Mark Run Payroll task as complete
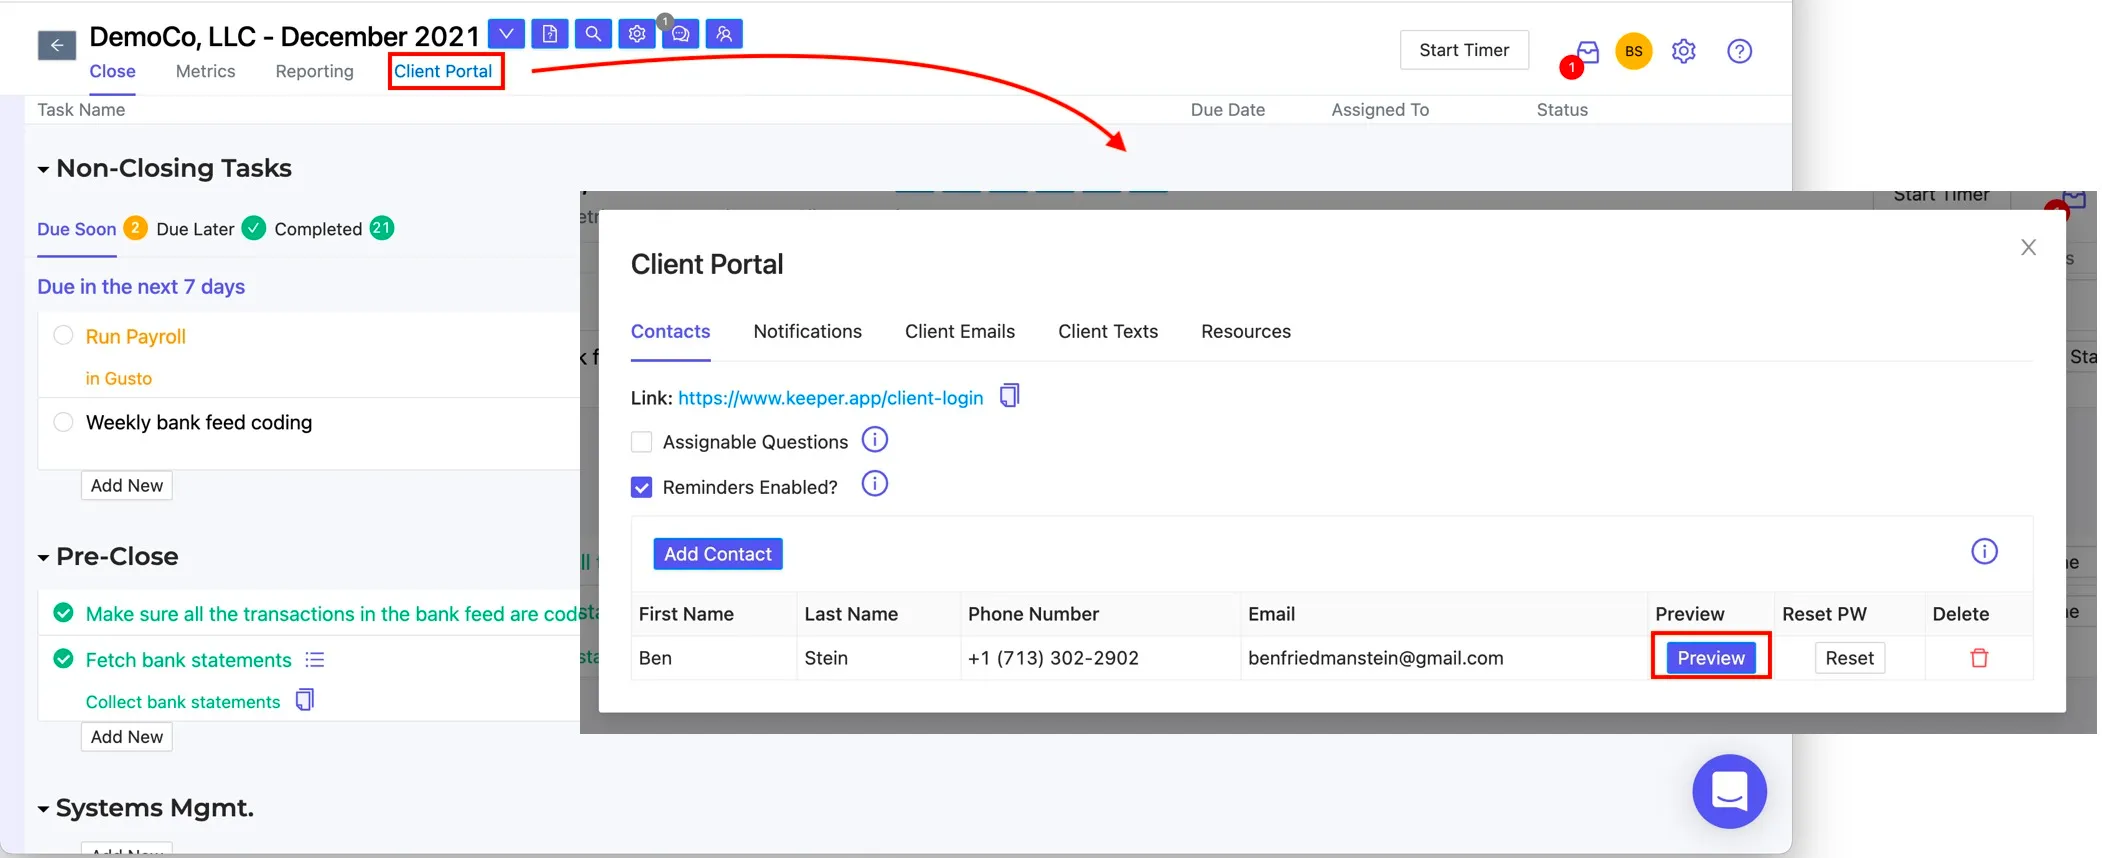The image size is (2102, 858). point(63,335)
